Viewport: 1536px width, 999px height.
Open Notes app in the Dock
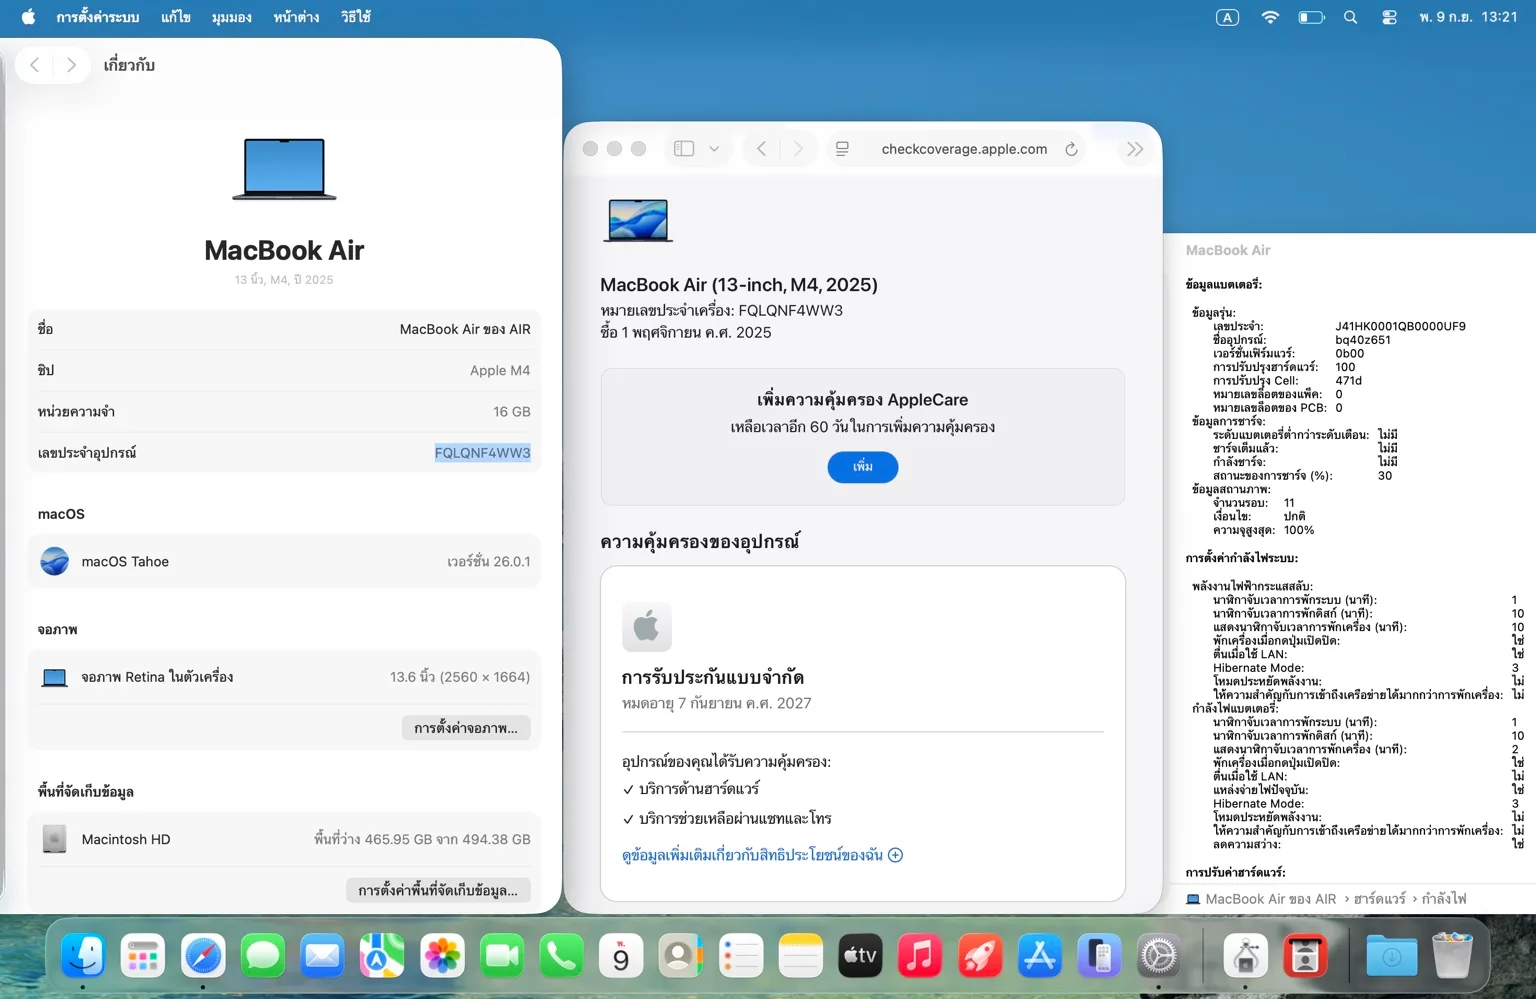(x=800, y=957)
